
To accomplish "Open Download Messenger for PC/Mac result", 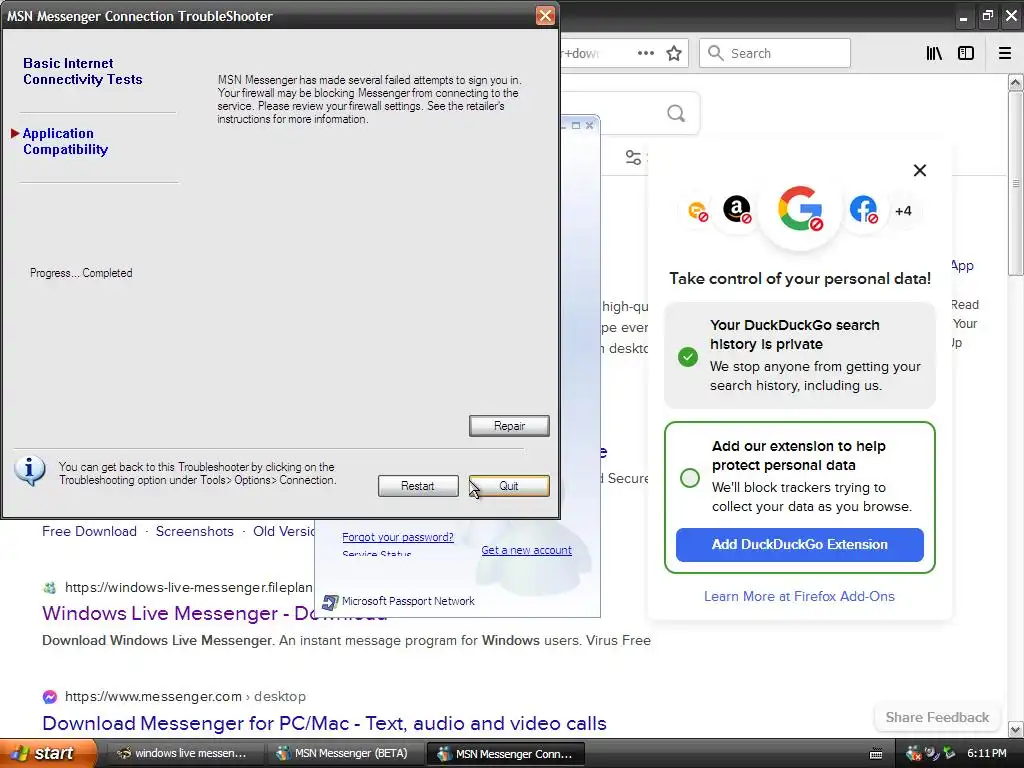I will pos(325,724).
